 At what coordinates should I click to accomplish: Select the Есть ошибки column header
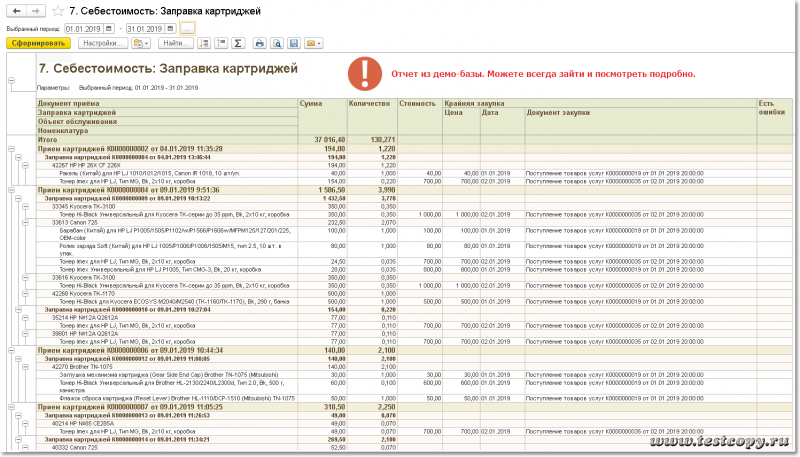coord(774,117)
